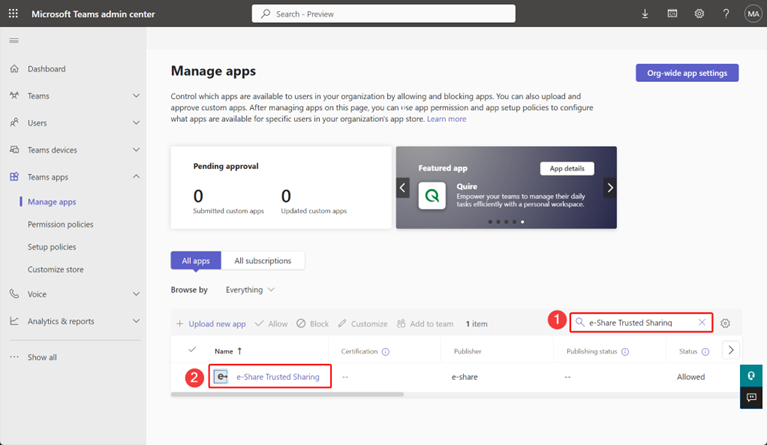
Task: Open the feedback chat widget button
Action: [x=751, y=398]
